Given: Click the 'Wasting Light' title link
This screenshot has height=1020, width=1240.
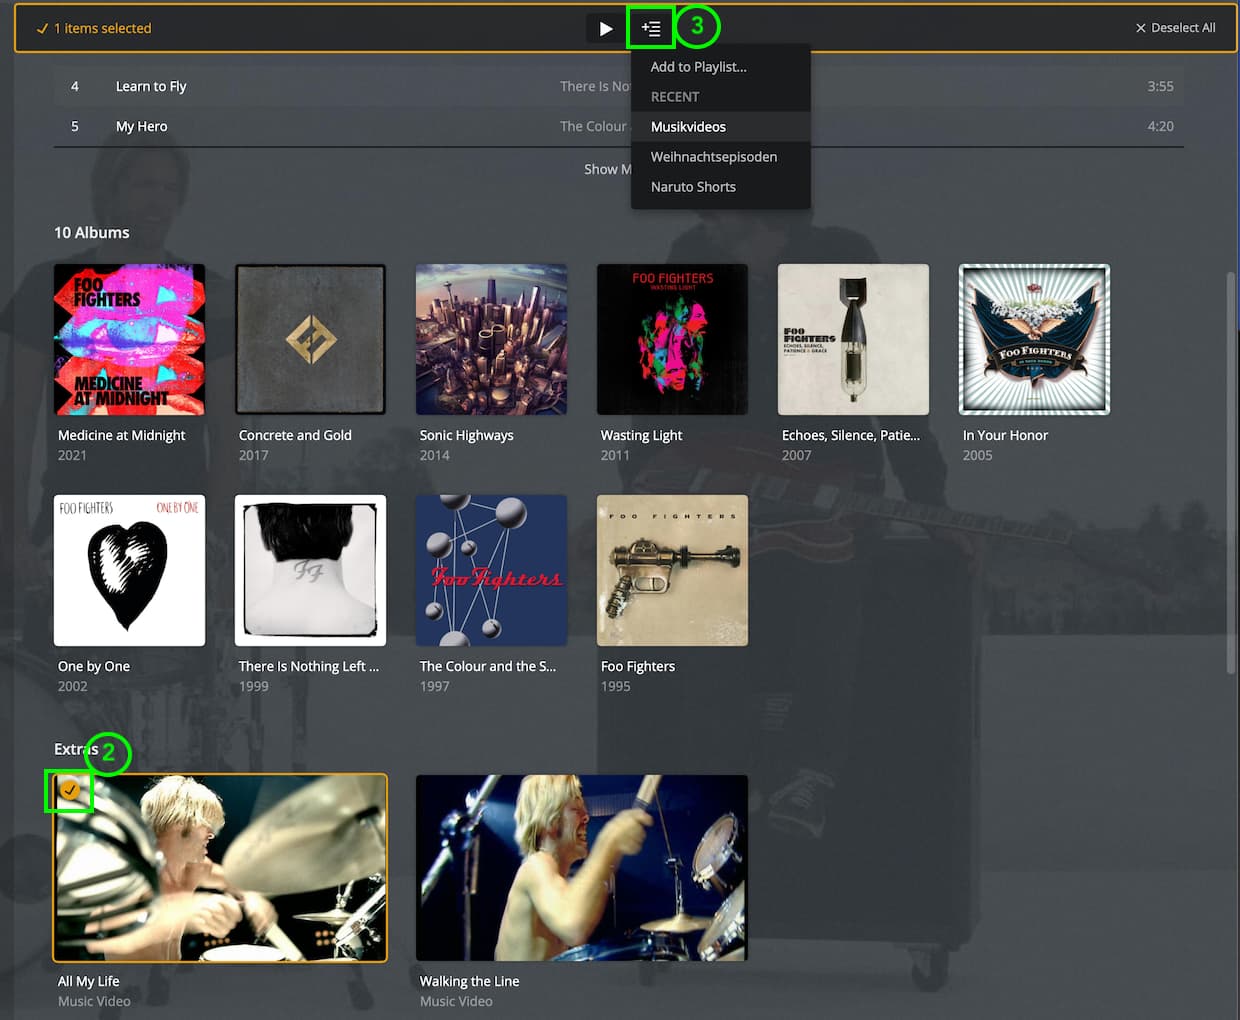Looking at the screenshot, I should click(641, 435).
